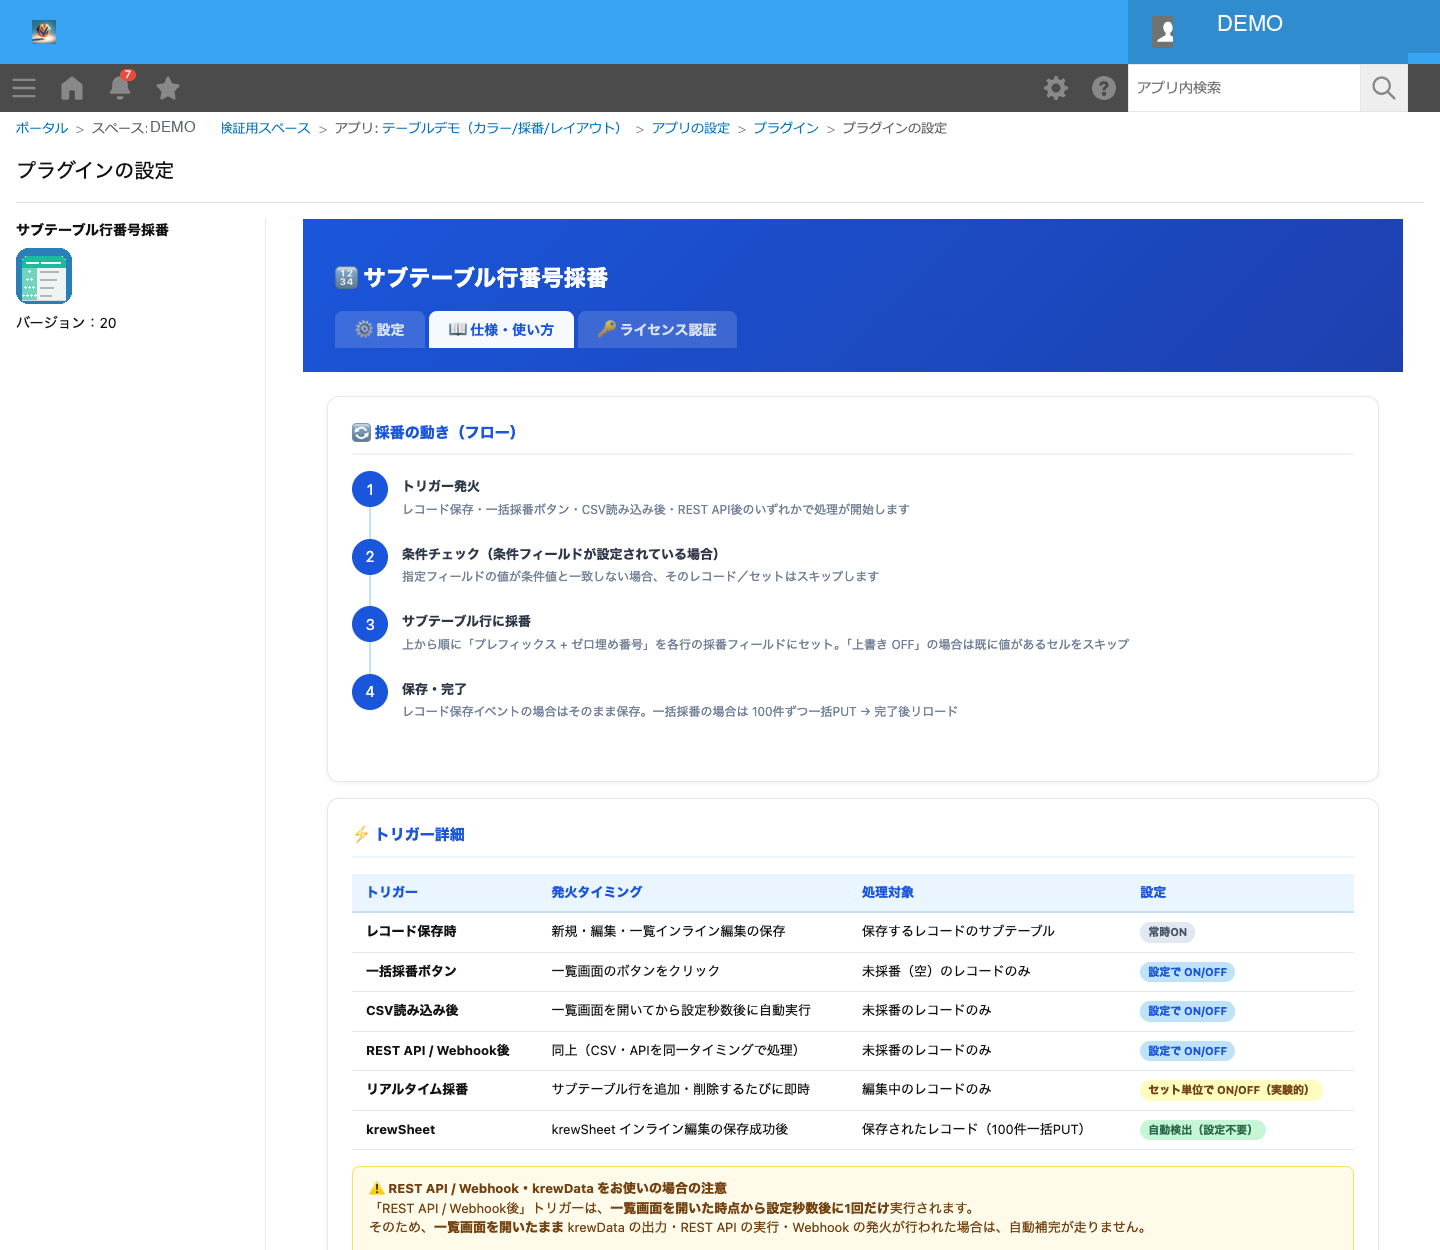Click step 2 circle 条件チェック
The image size is (1440, 1250).
[x=370, y=557]
